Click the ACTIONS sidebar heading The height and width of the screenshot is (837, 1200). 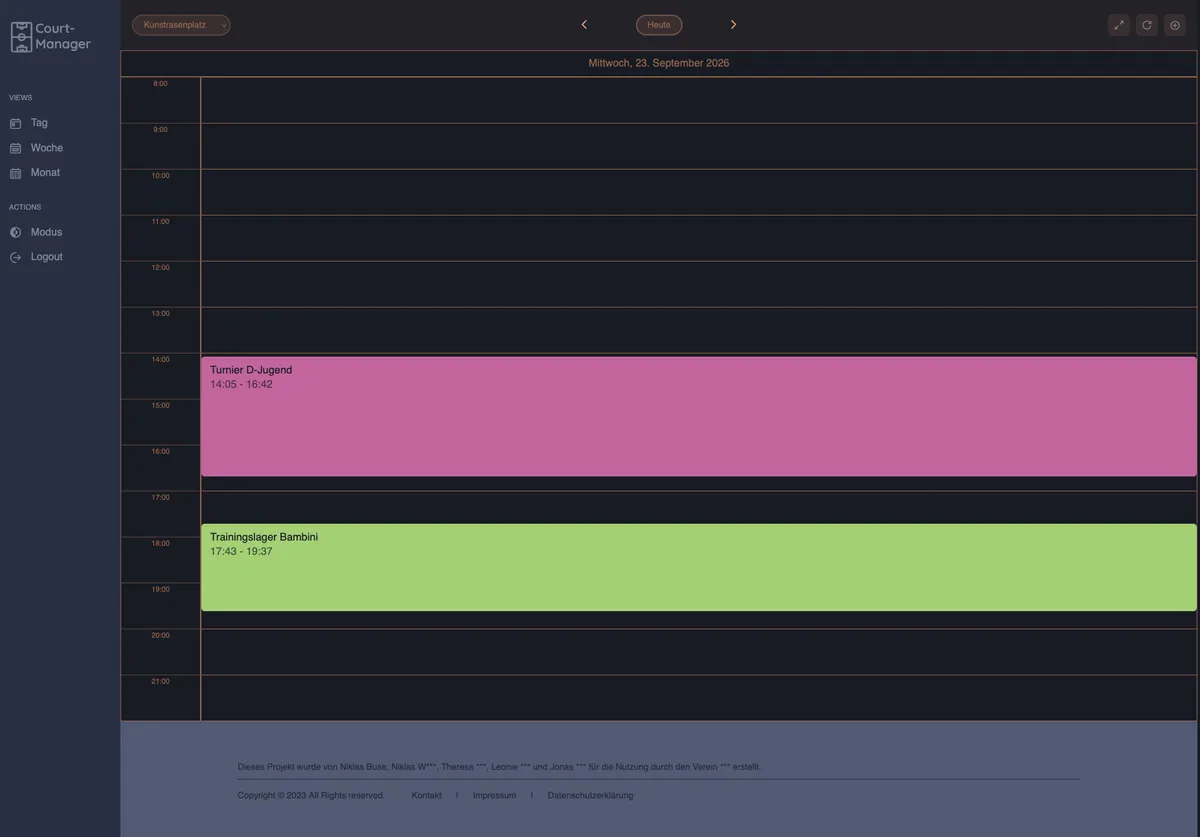25,207
